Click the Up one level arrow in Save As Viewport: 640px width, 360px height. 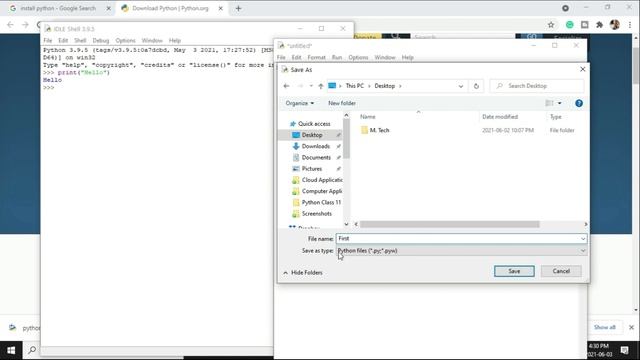pyautogui.click(x=321, y=86)
